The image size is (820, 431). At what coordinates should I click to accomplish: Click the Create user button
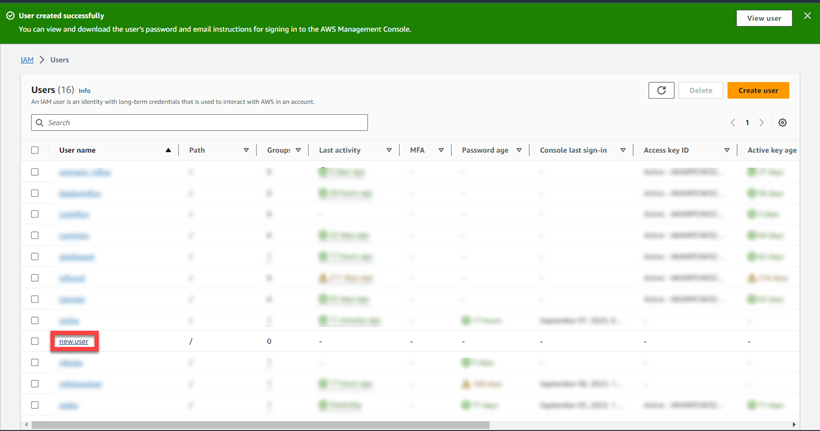[758, 90]
